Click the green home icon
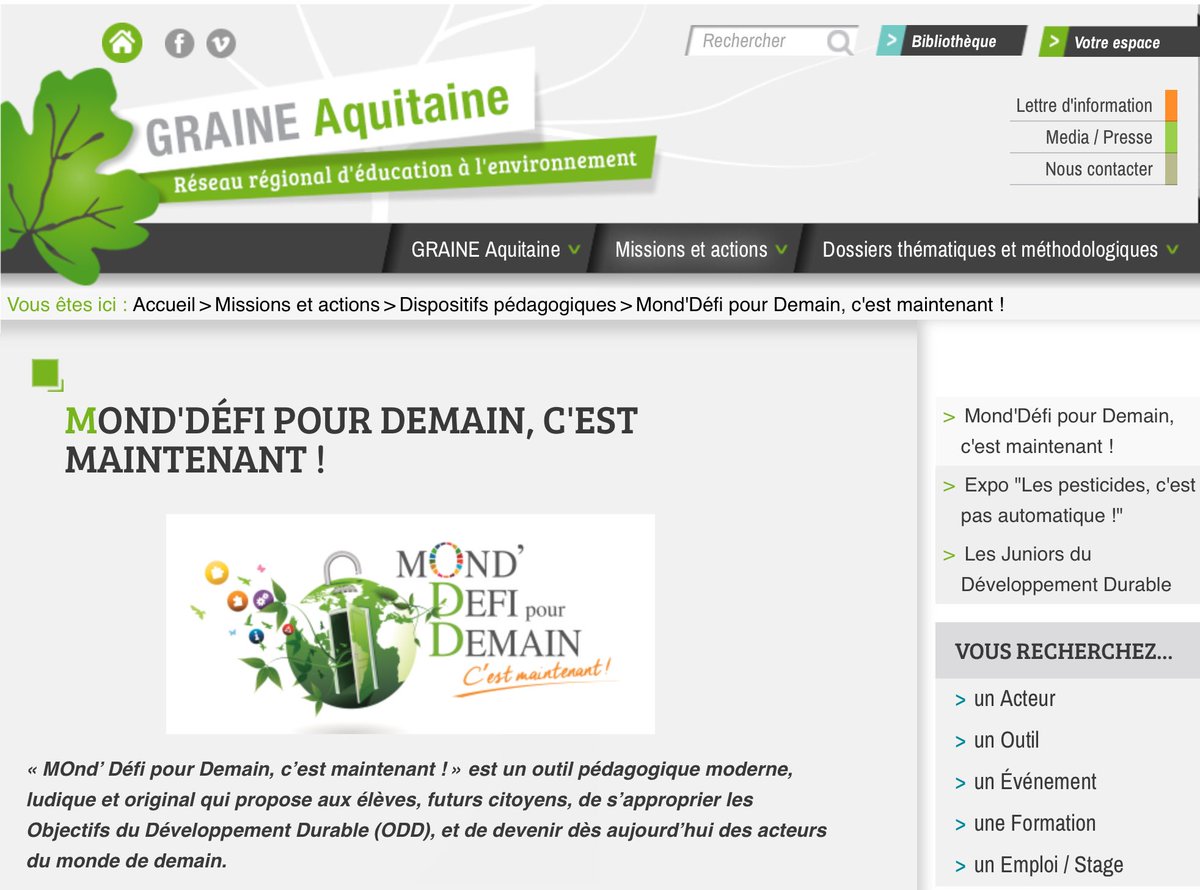 (x=122, y=42)
